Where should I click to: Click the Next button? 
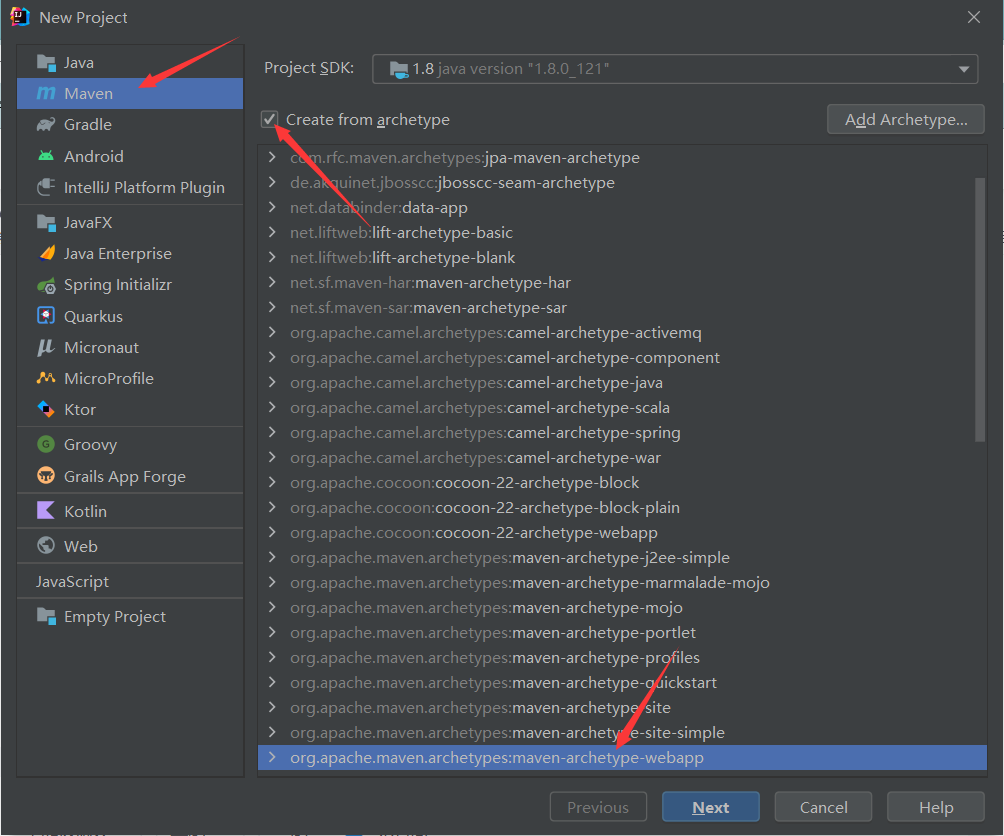click(711, 807)
